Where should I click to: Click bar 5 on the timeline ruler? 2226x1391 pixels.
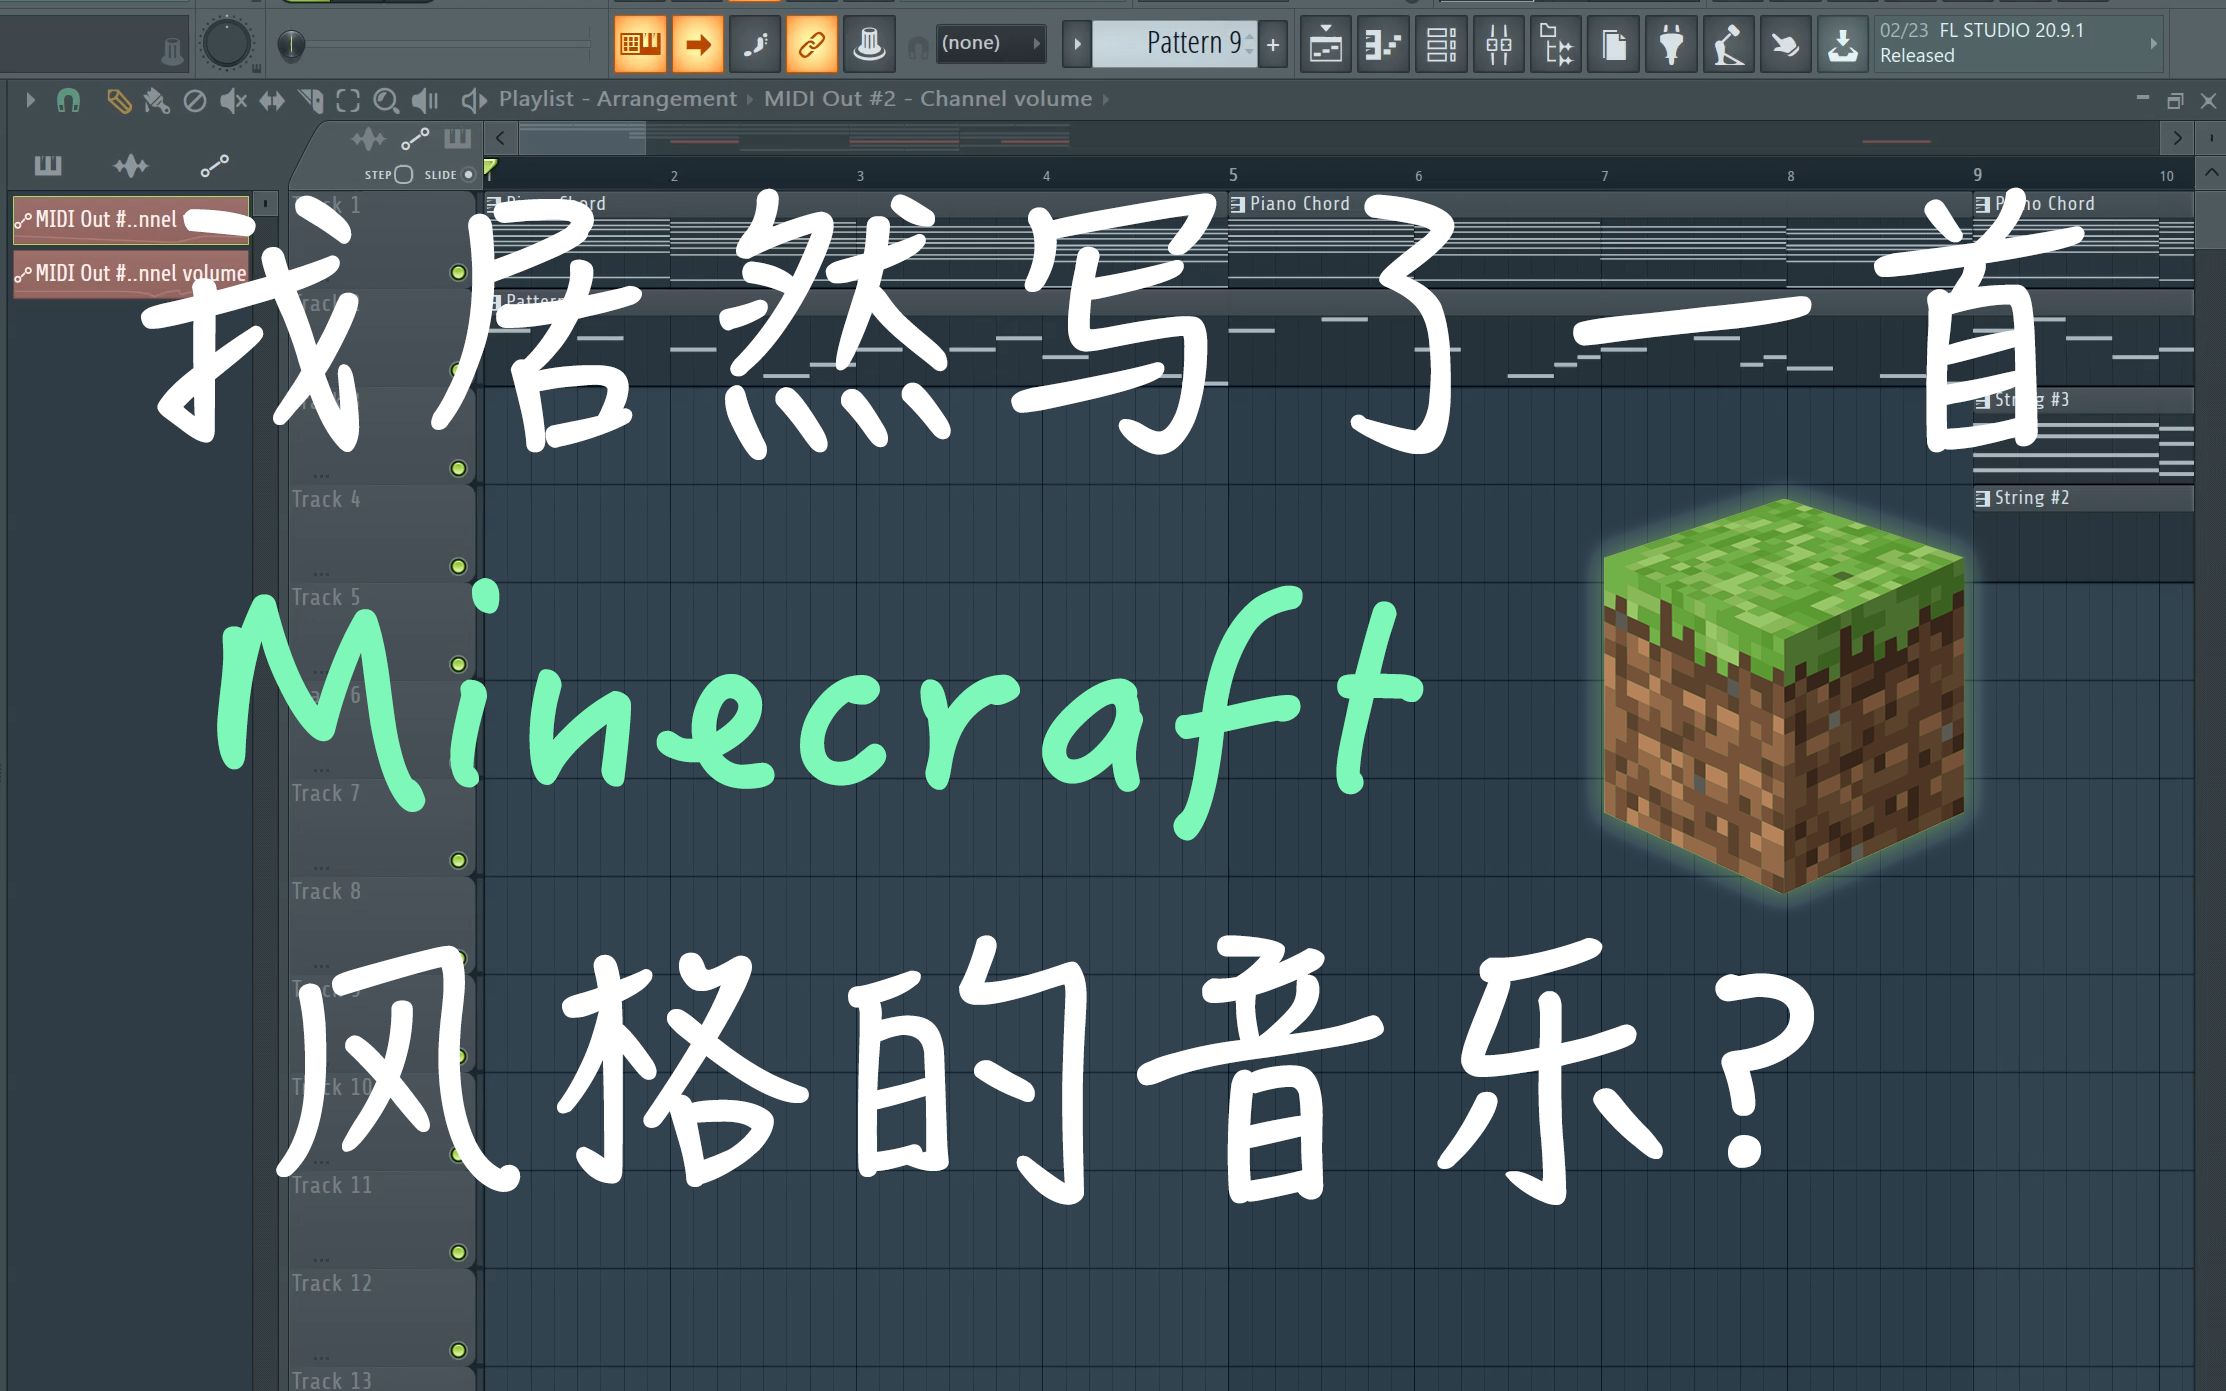pos(1233,175)
